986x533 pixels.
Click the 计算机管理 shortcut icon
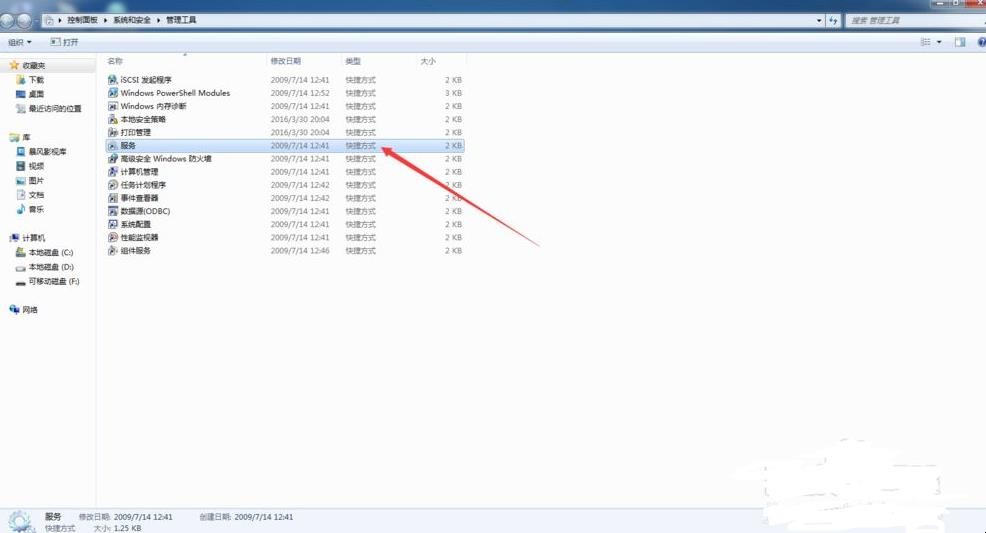coord(113,172)
